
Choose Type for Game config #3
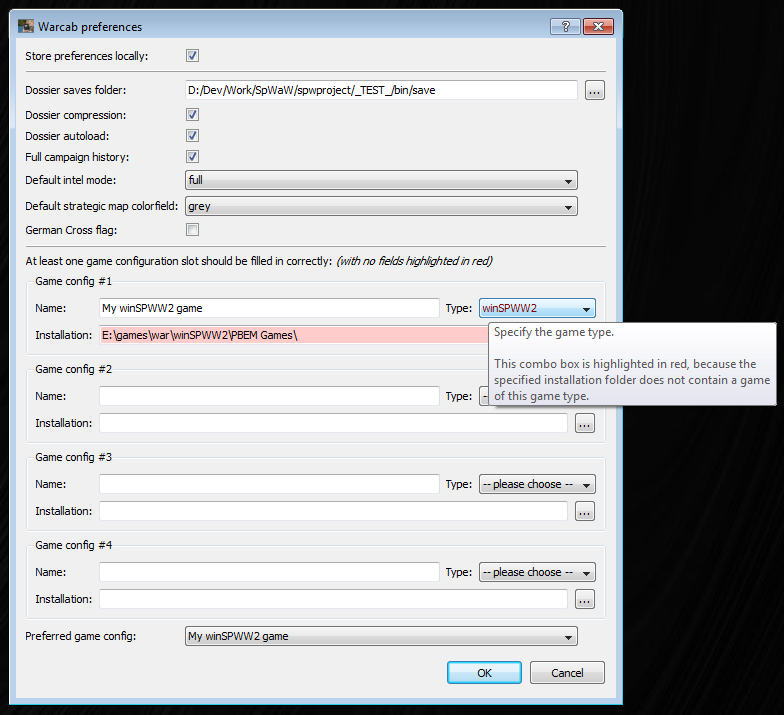[x=537, y=484]
